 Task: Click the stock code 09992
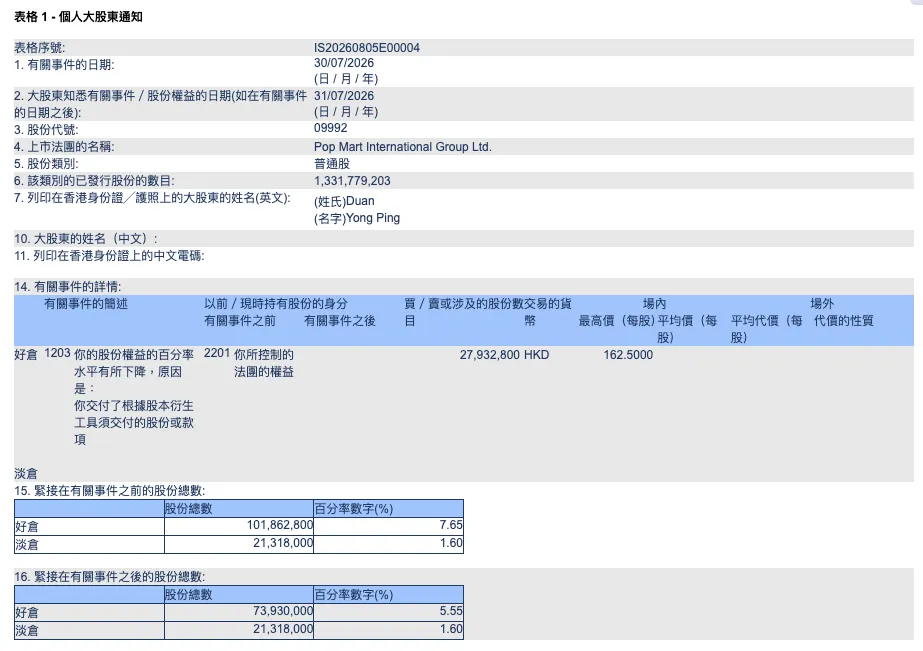(x=330, y=128)
